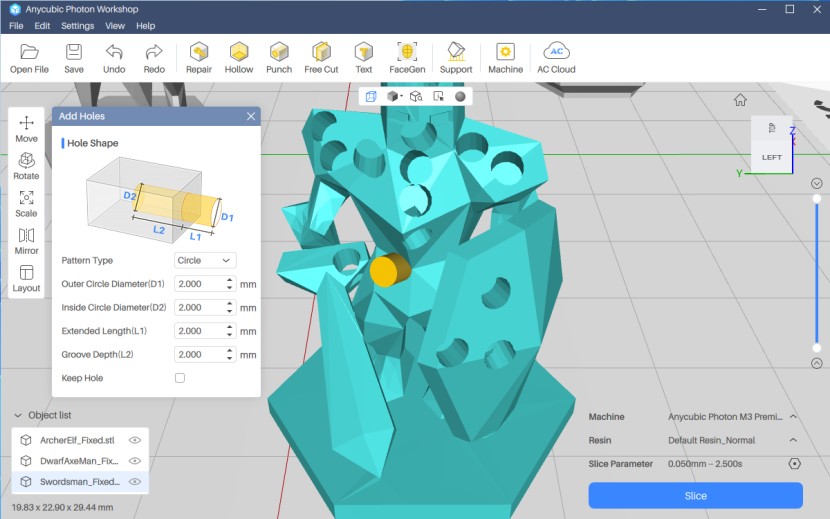Open the FaceGen tool
Viewport: 830px width, 519px height.
[x=407, y=58]
